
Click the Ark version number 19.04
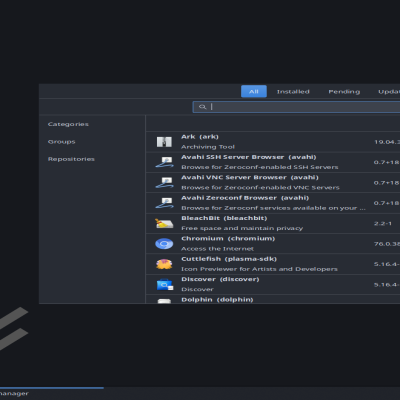click(387, 142)
